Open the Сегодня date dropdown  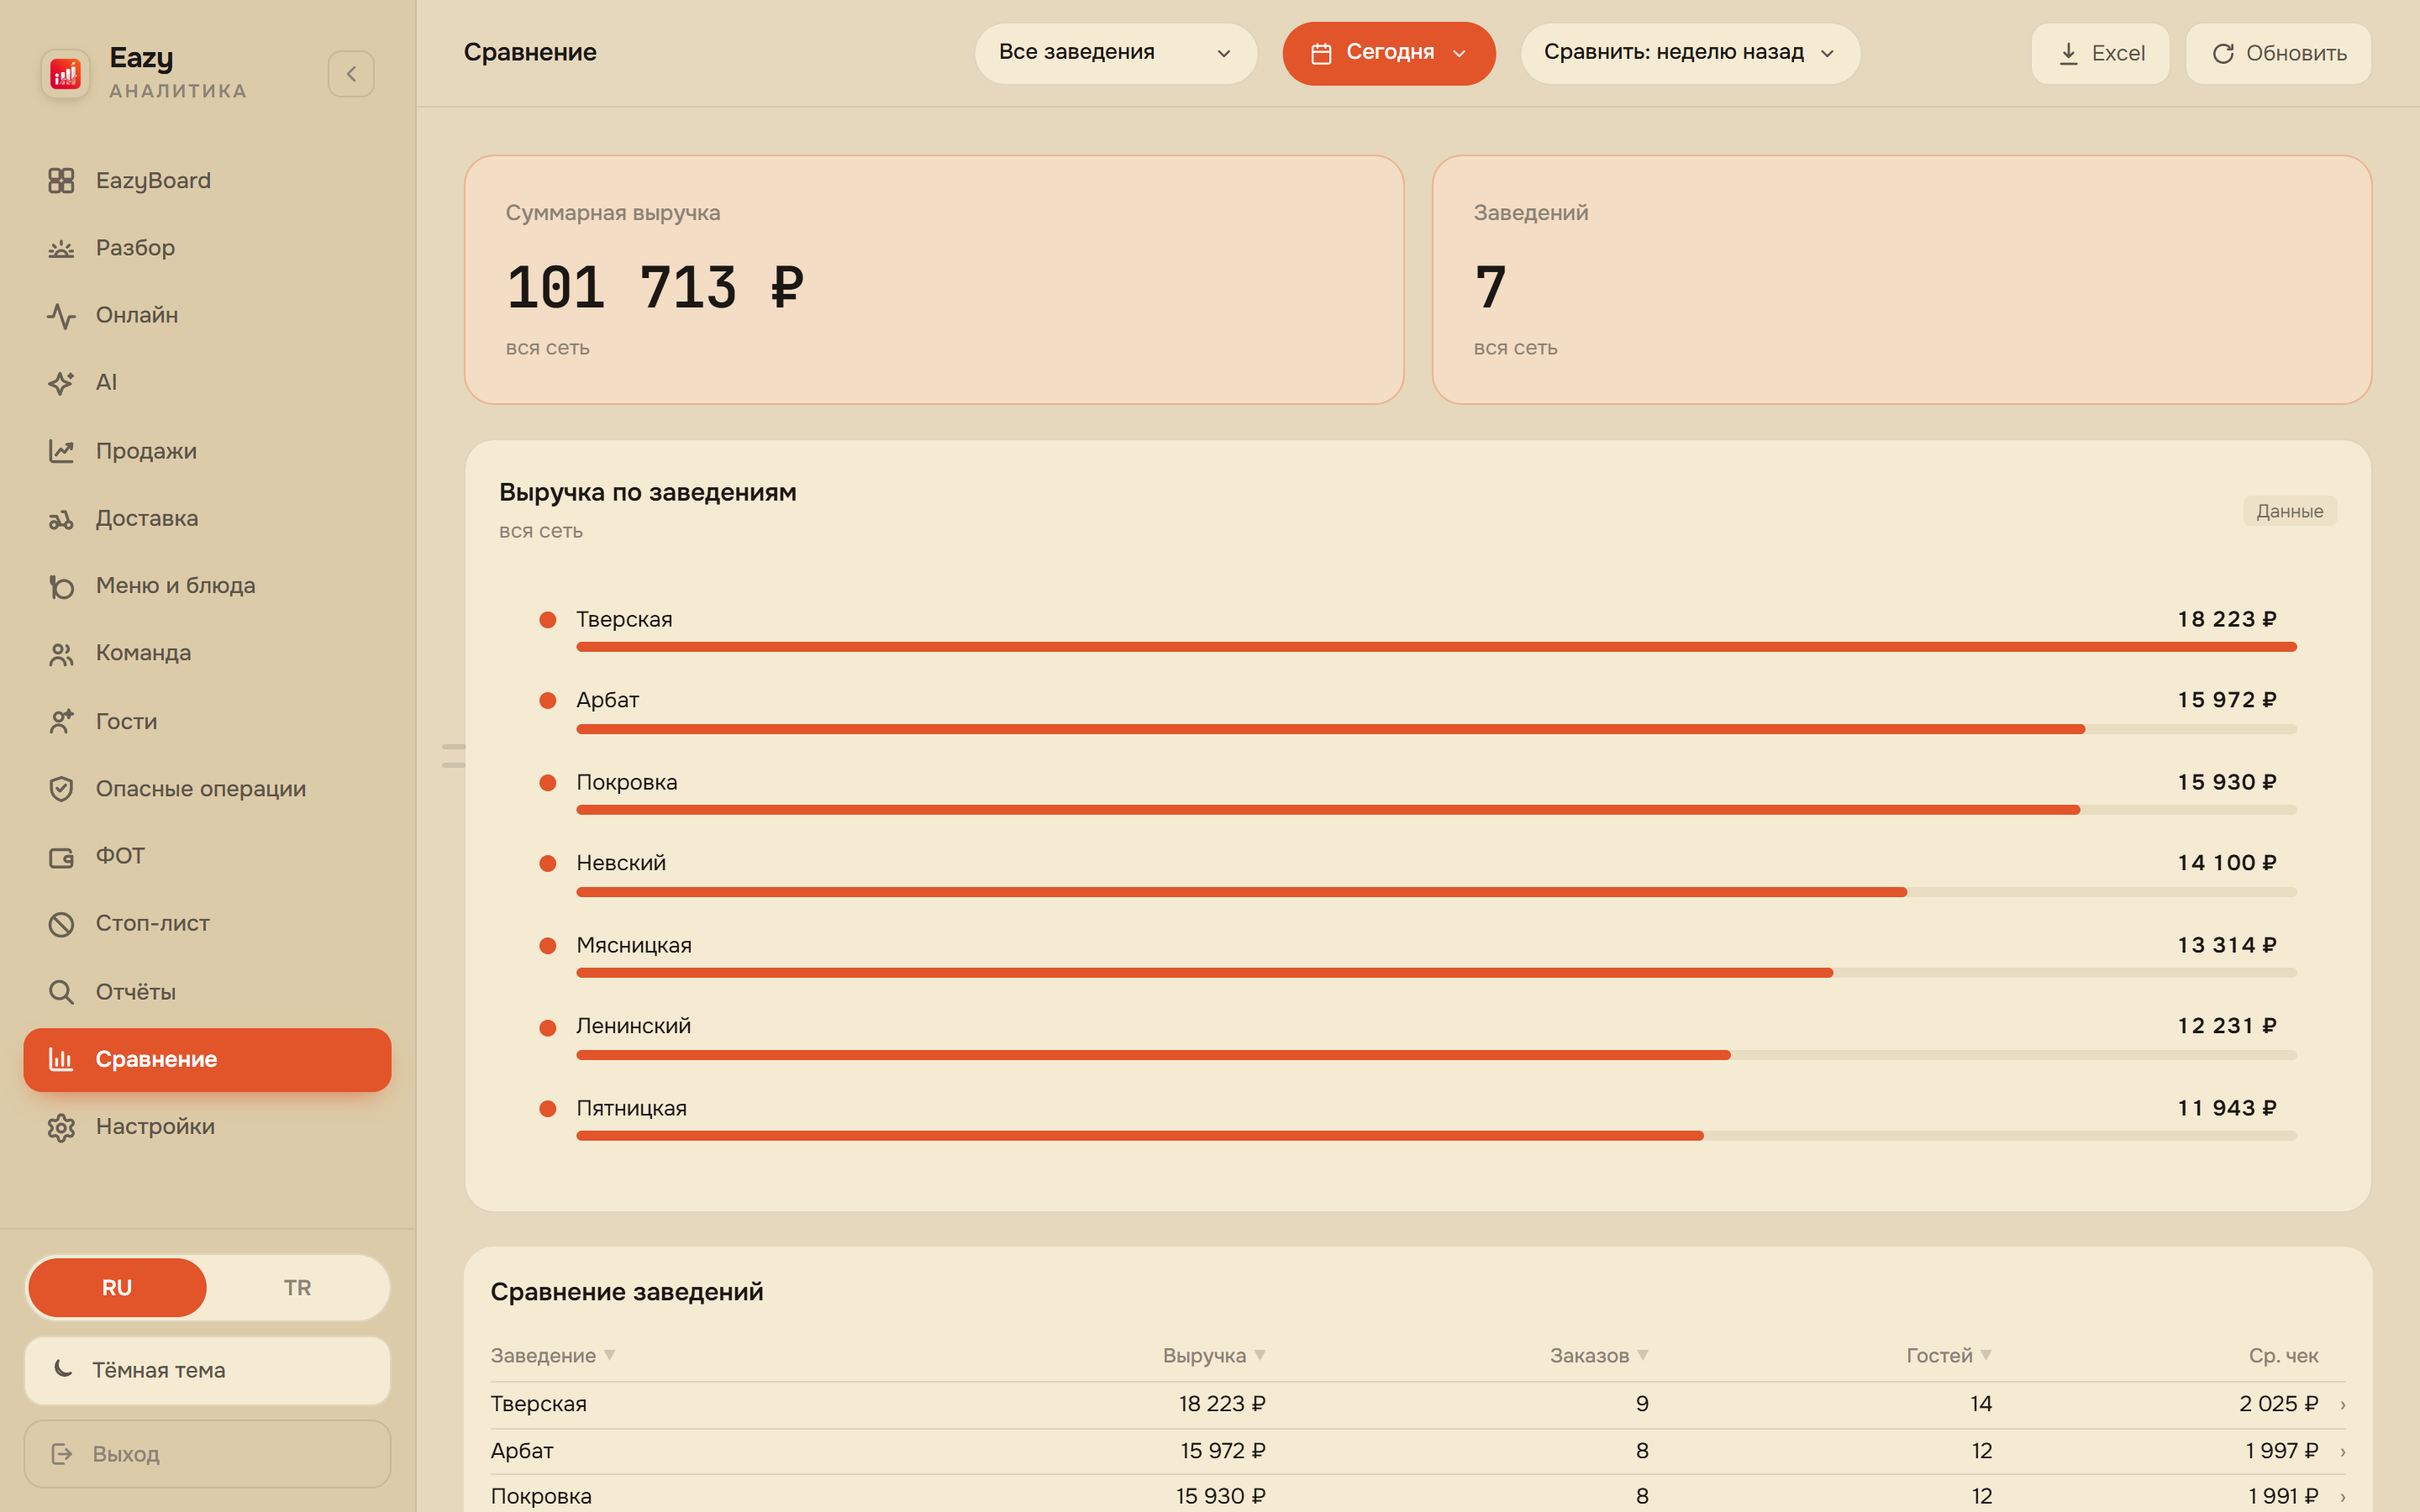[1388, 53]
